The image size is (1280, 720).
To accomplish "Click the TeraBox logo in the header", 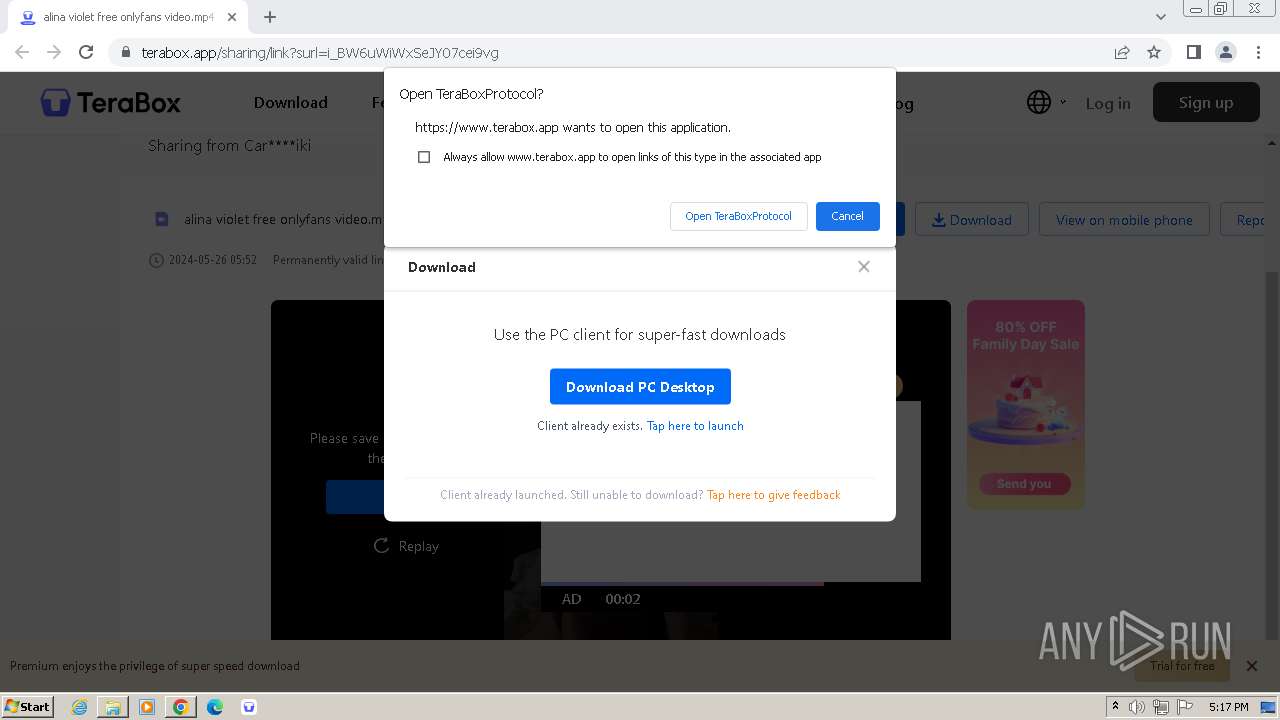I will [x=110, y=102].
